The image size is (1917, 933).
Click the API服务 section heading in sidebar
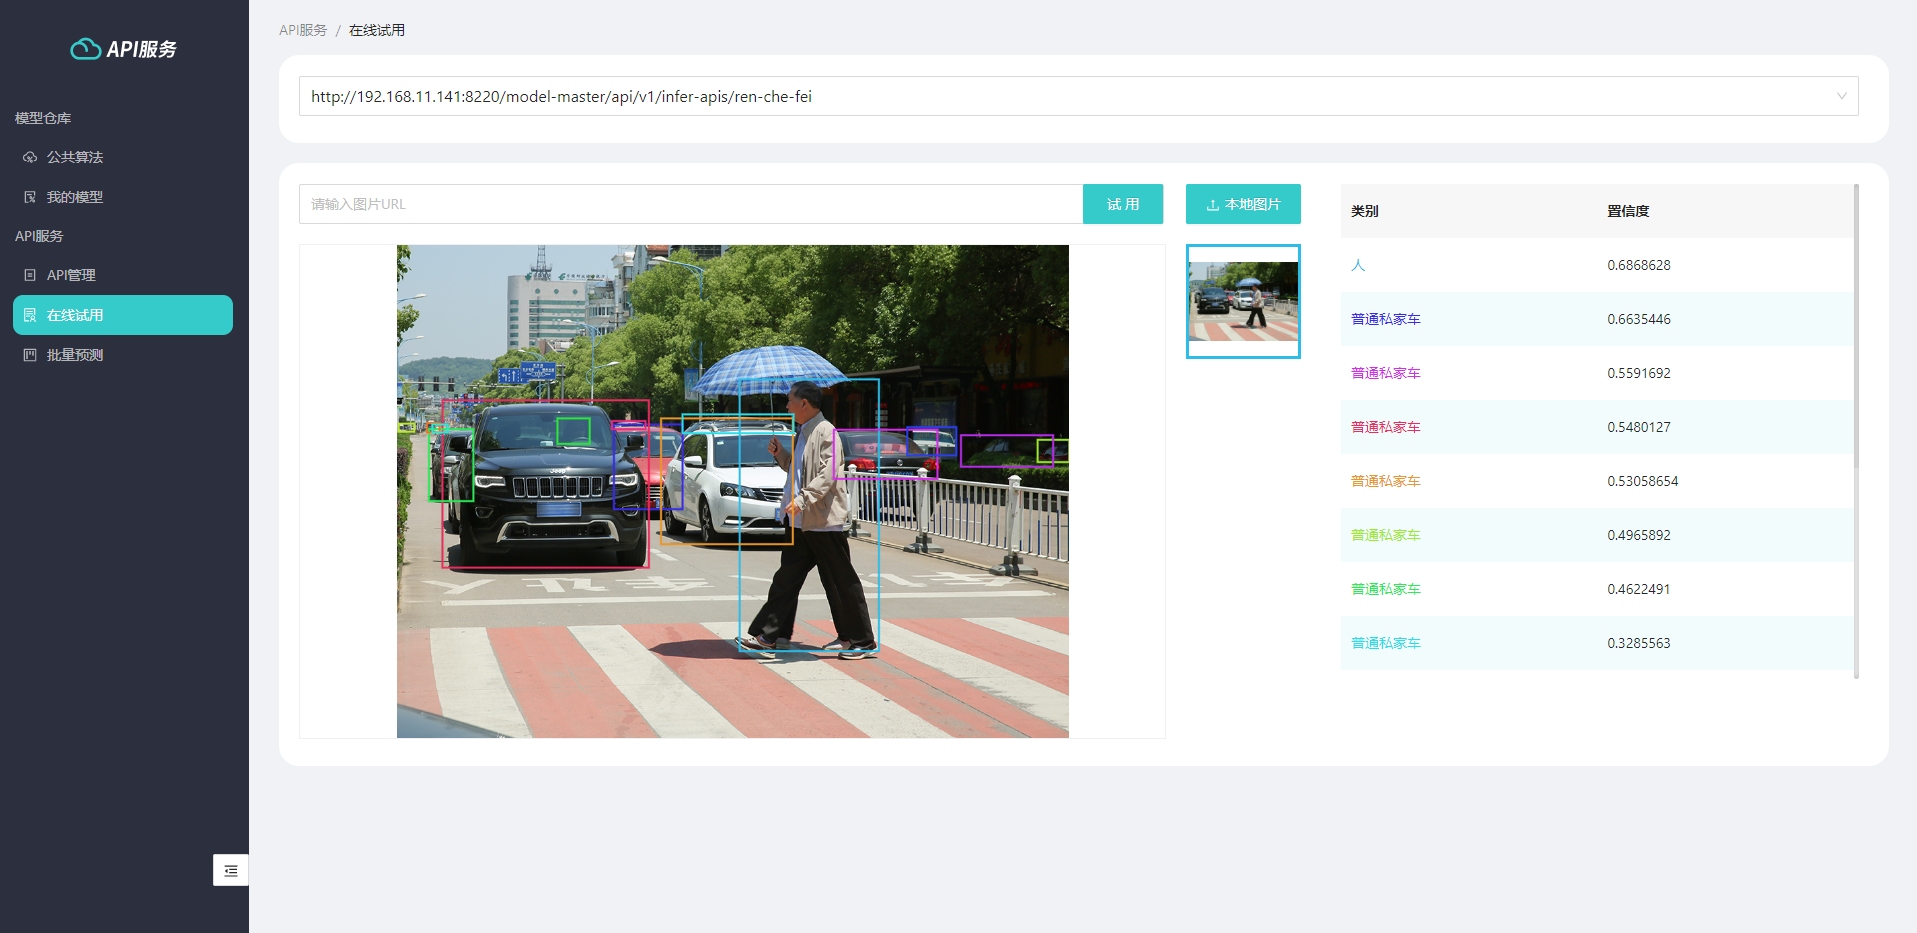(x=39, y=236)
